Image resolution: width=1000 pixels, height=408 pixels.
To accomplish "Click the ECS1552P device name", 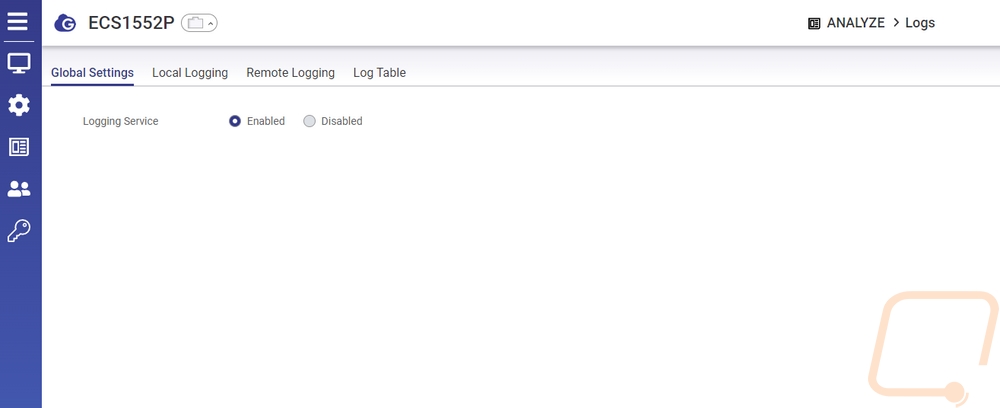I will [x=130, y=23].
